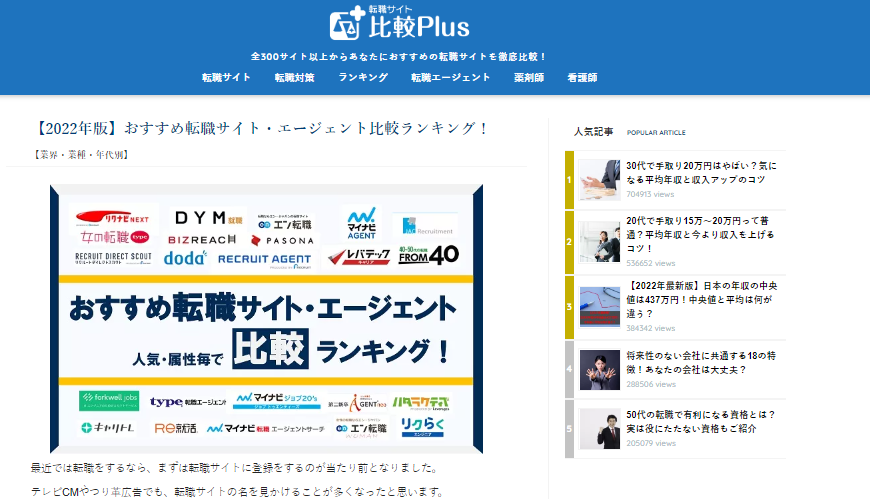
Task: Click thumbnail of 30代で手取り20万円 article
Action: [599, 180]
